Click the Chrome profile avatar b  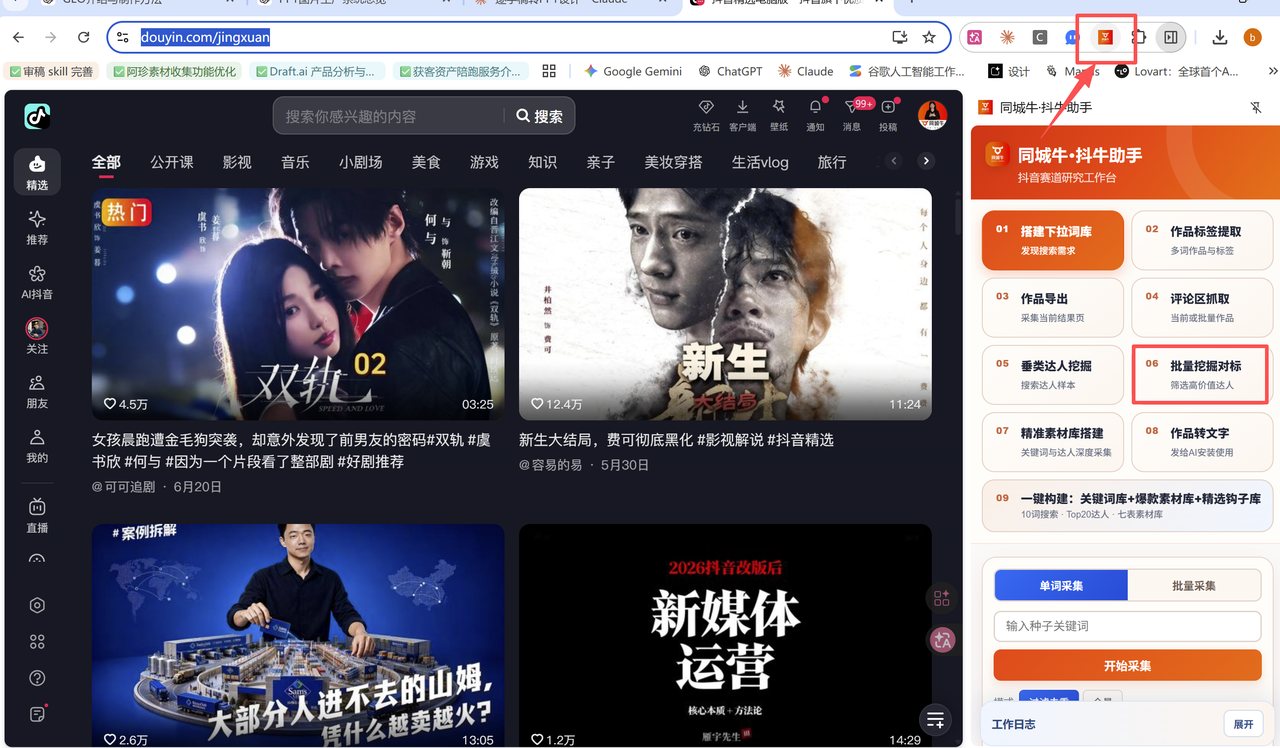point(1252,37)
